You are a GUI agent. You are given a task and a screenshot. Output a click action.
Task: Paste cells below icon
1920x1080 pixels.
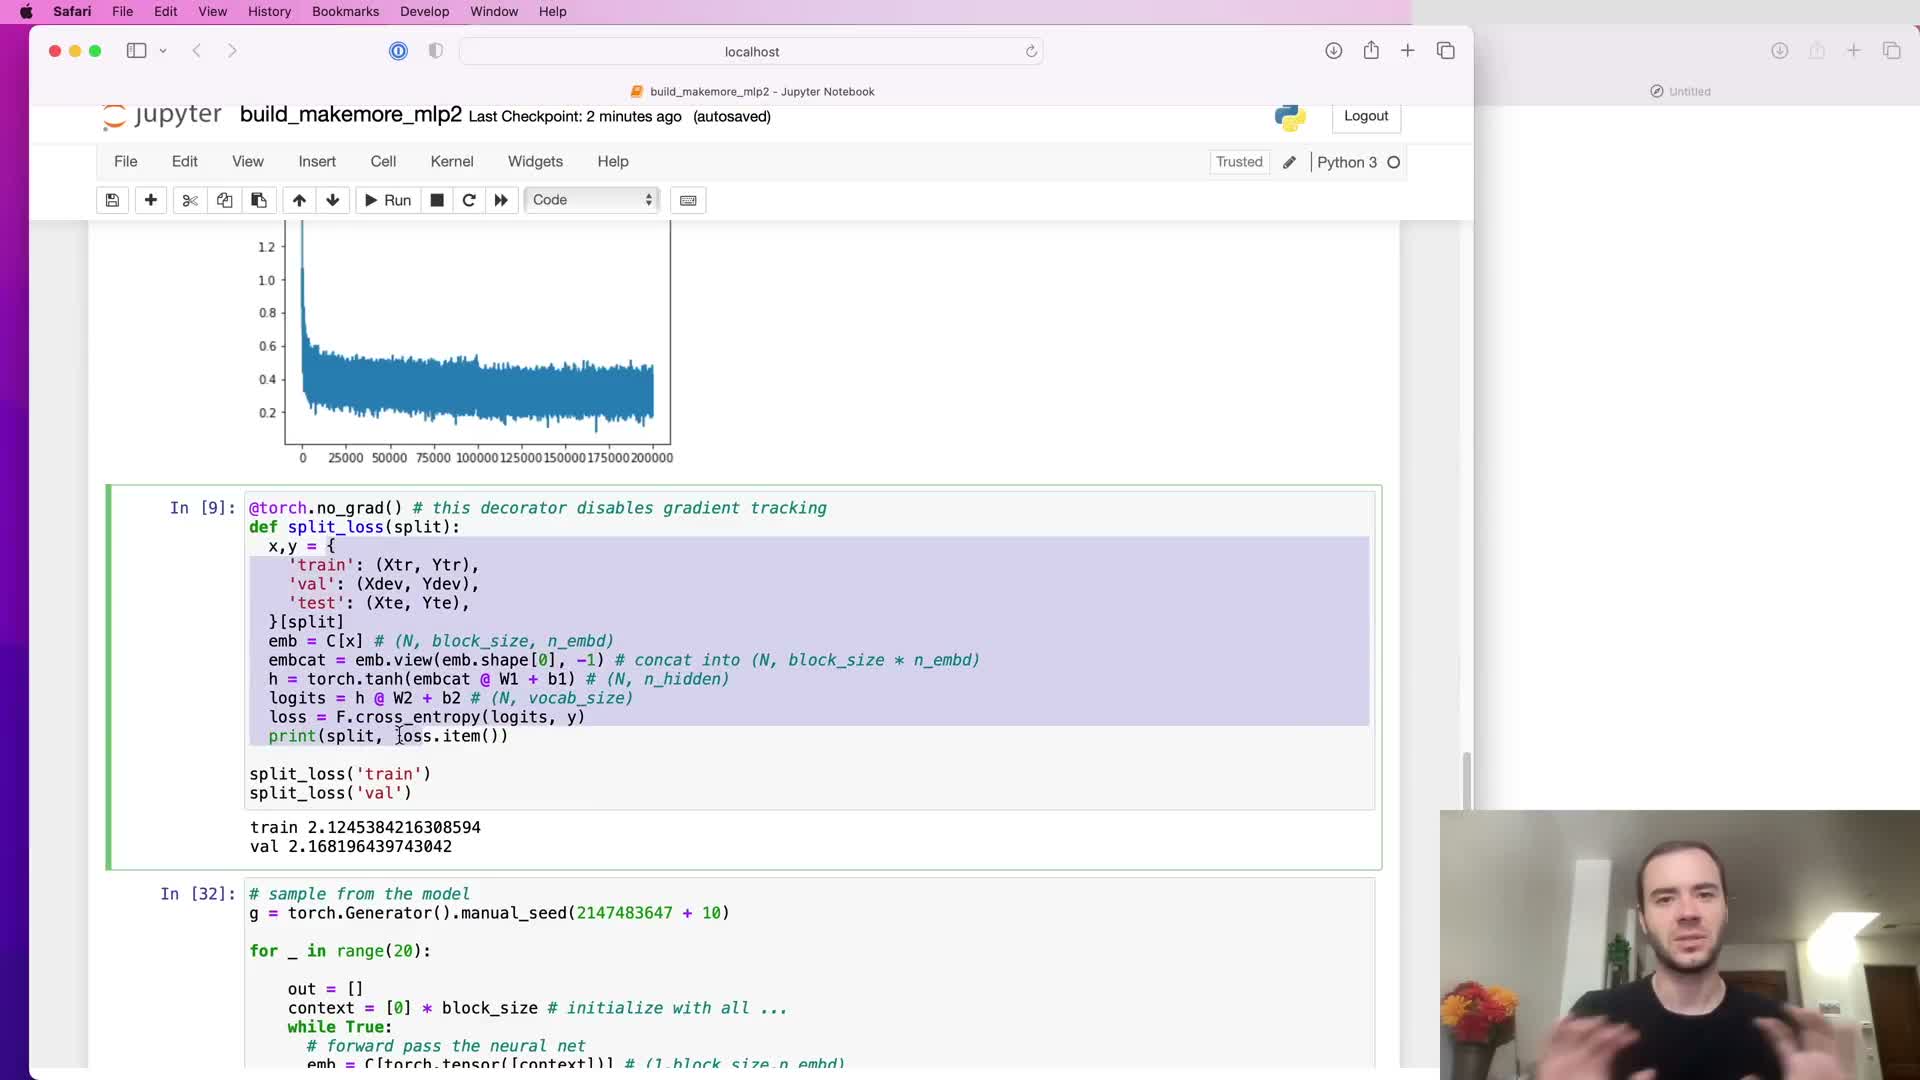(259, 200)
